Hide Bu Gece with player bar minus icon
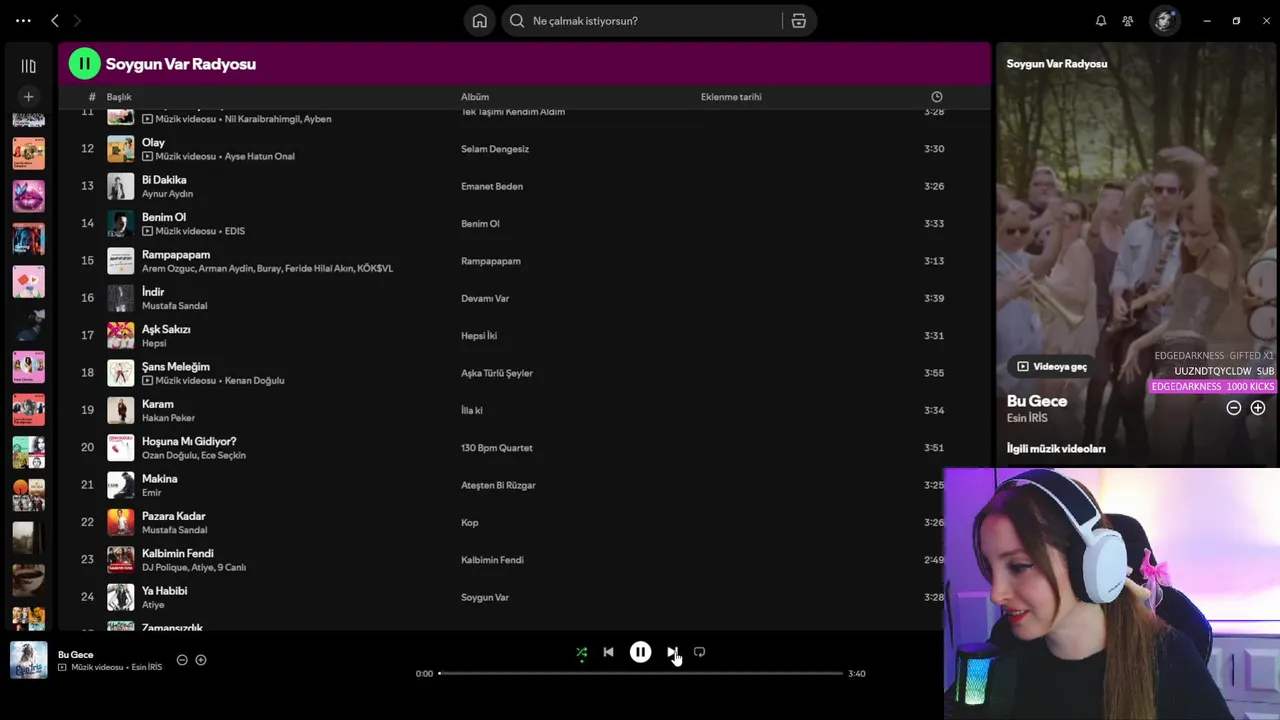This screenshot has height=720, width=1280. 182,660
